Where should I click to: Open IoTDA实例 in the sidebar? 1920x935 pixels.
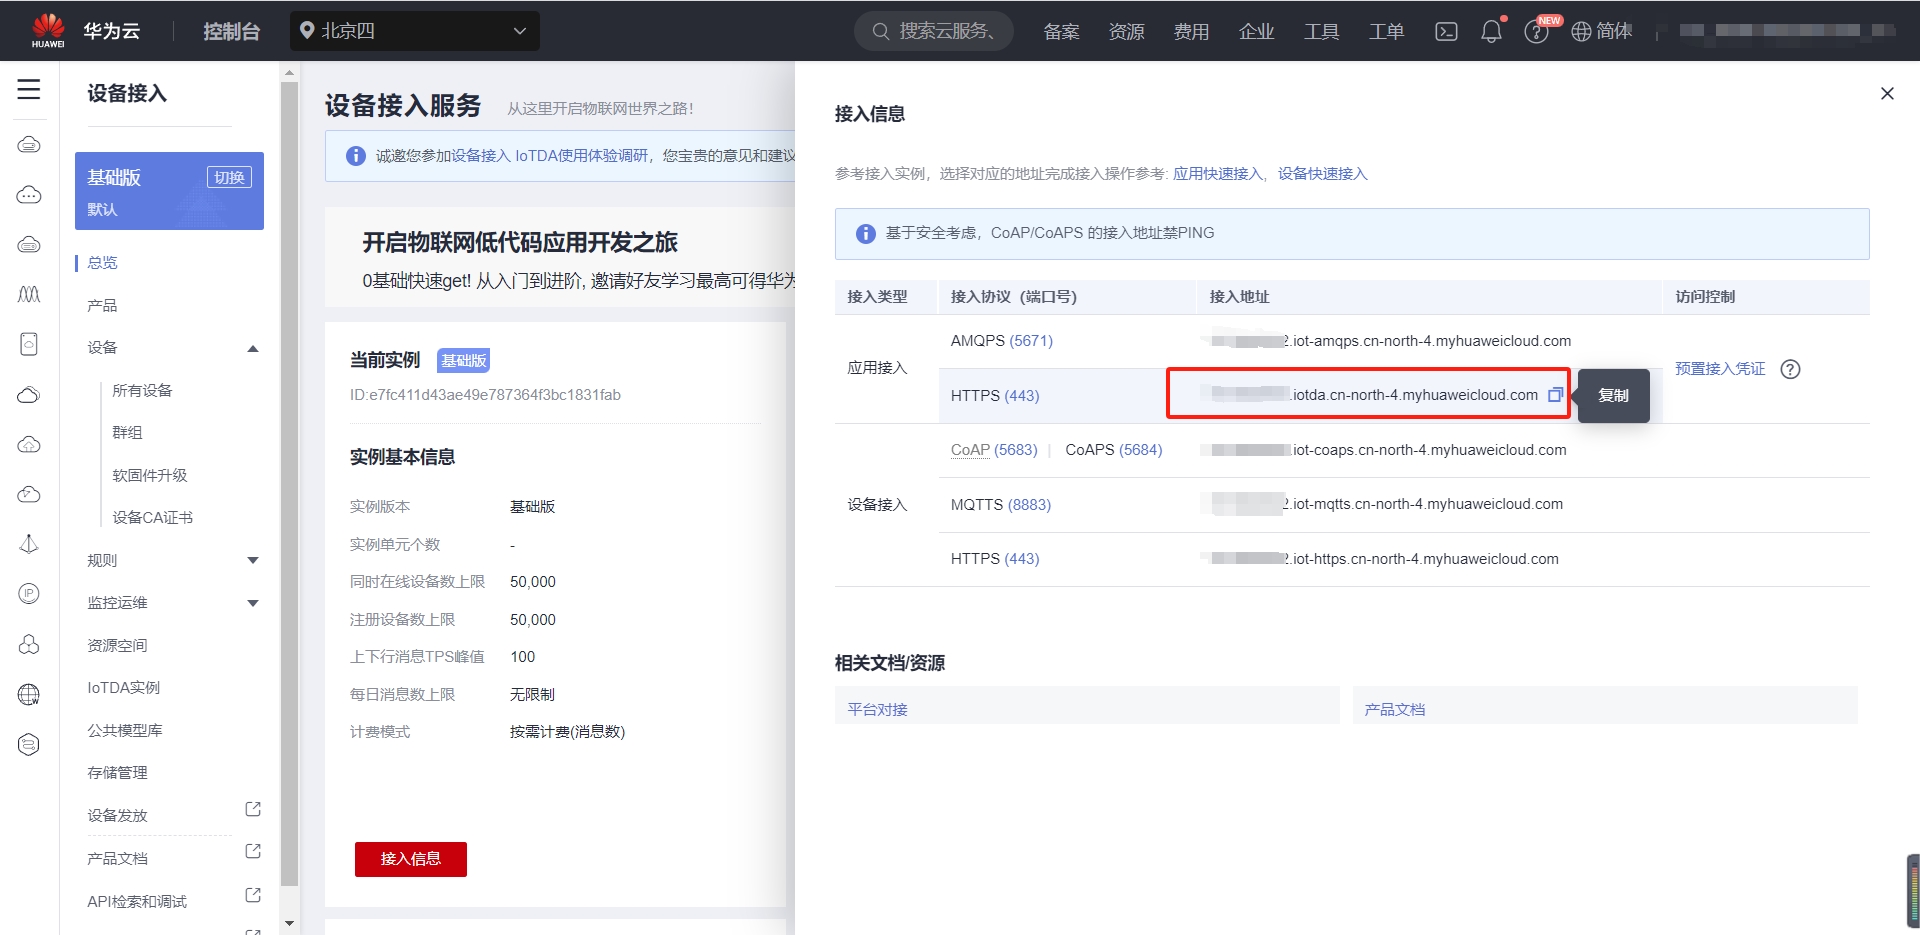pos(123,687)
